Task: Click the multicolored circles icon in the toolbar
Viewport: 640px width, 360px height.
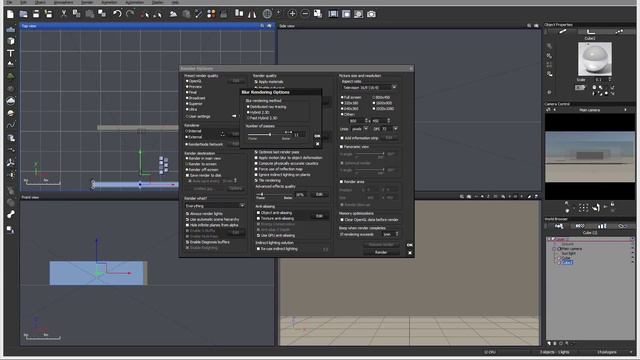Action: pos(211,14)
